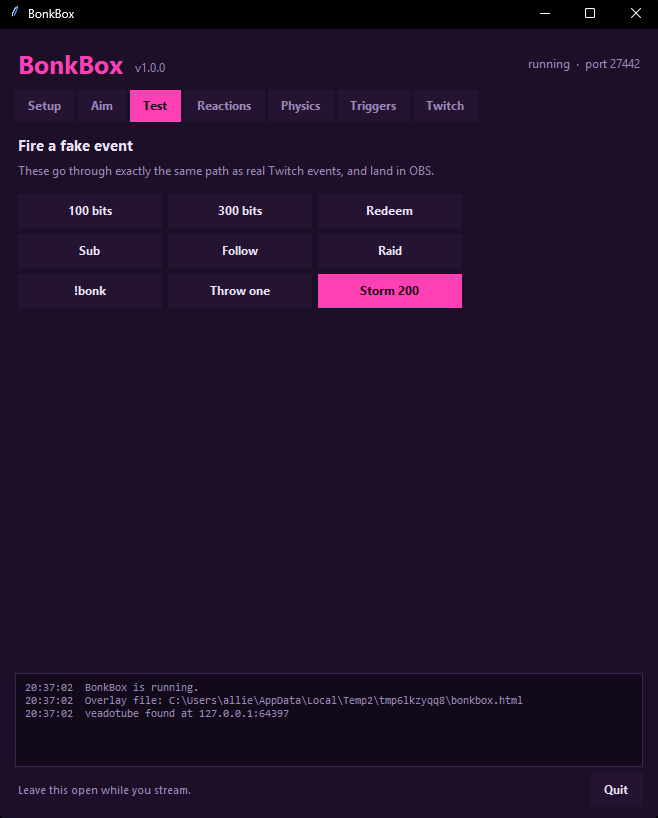The image size is (658, 818).
Task: Open the Physics tab
Action: 301,106
